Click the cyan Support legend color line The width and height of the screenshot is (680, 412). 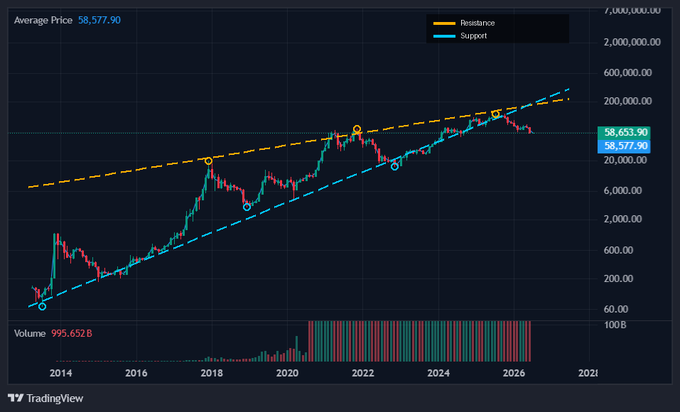445,36
